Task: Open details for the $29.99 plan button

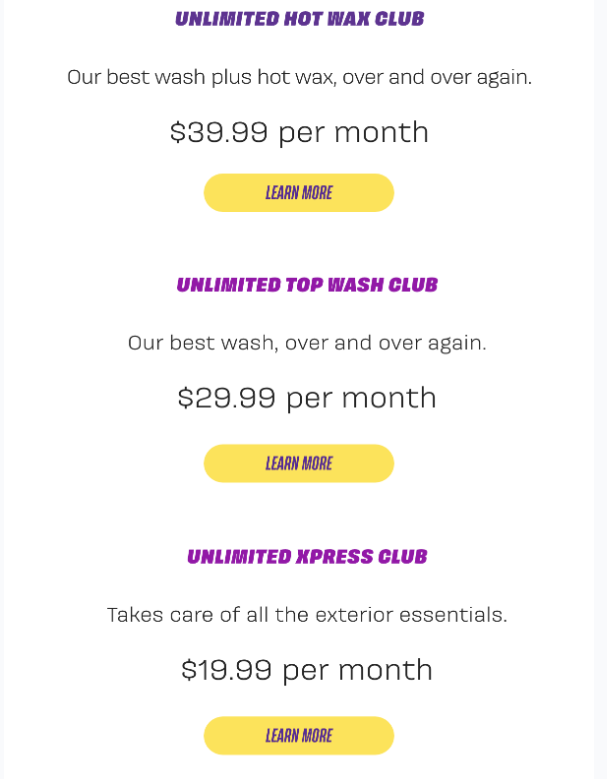Action: 299,464
